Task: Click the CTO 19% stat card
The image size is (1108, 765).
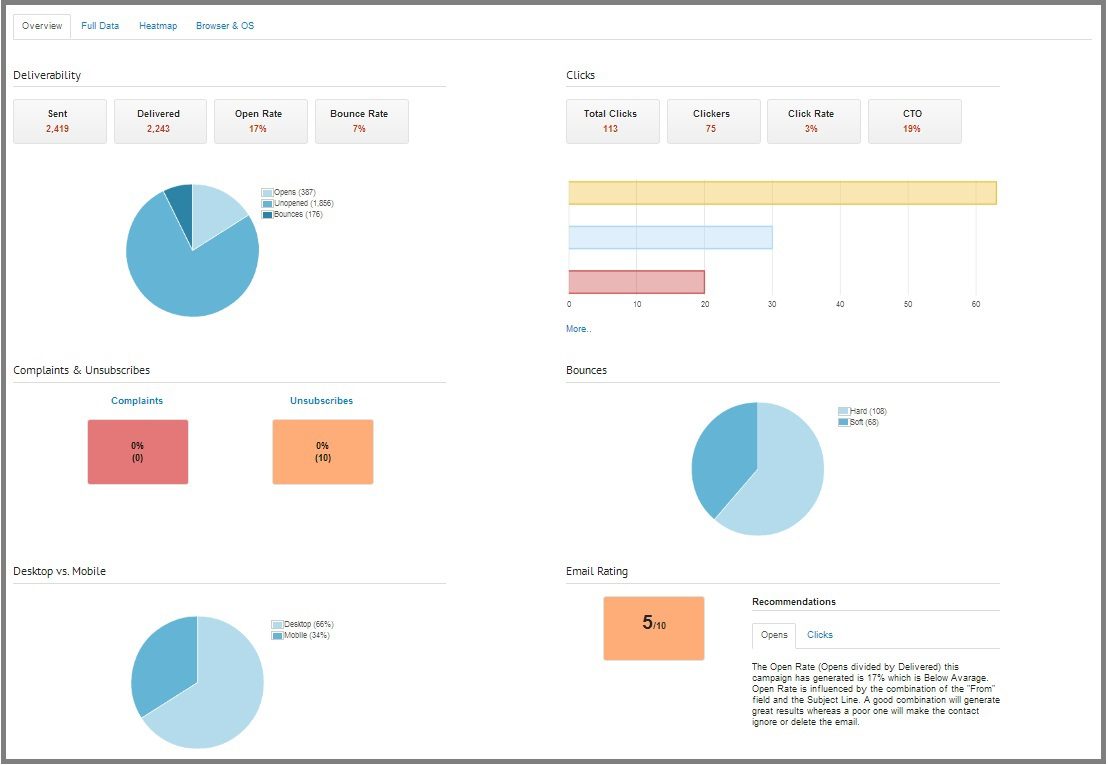Action: (914, 120)
